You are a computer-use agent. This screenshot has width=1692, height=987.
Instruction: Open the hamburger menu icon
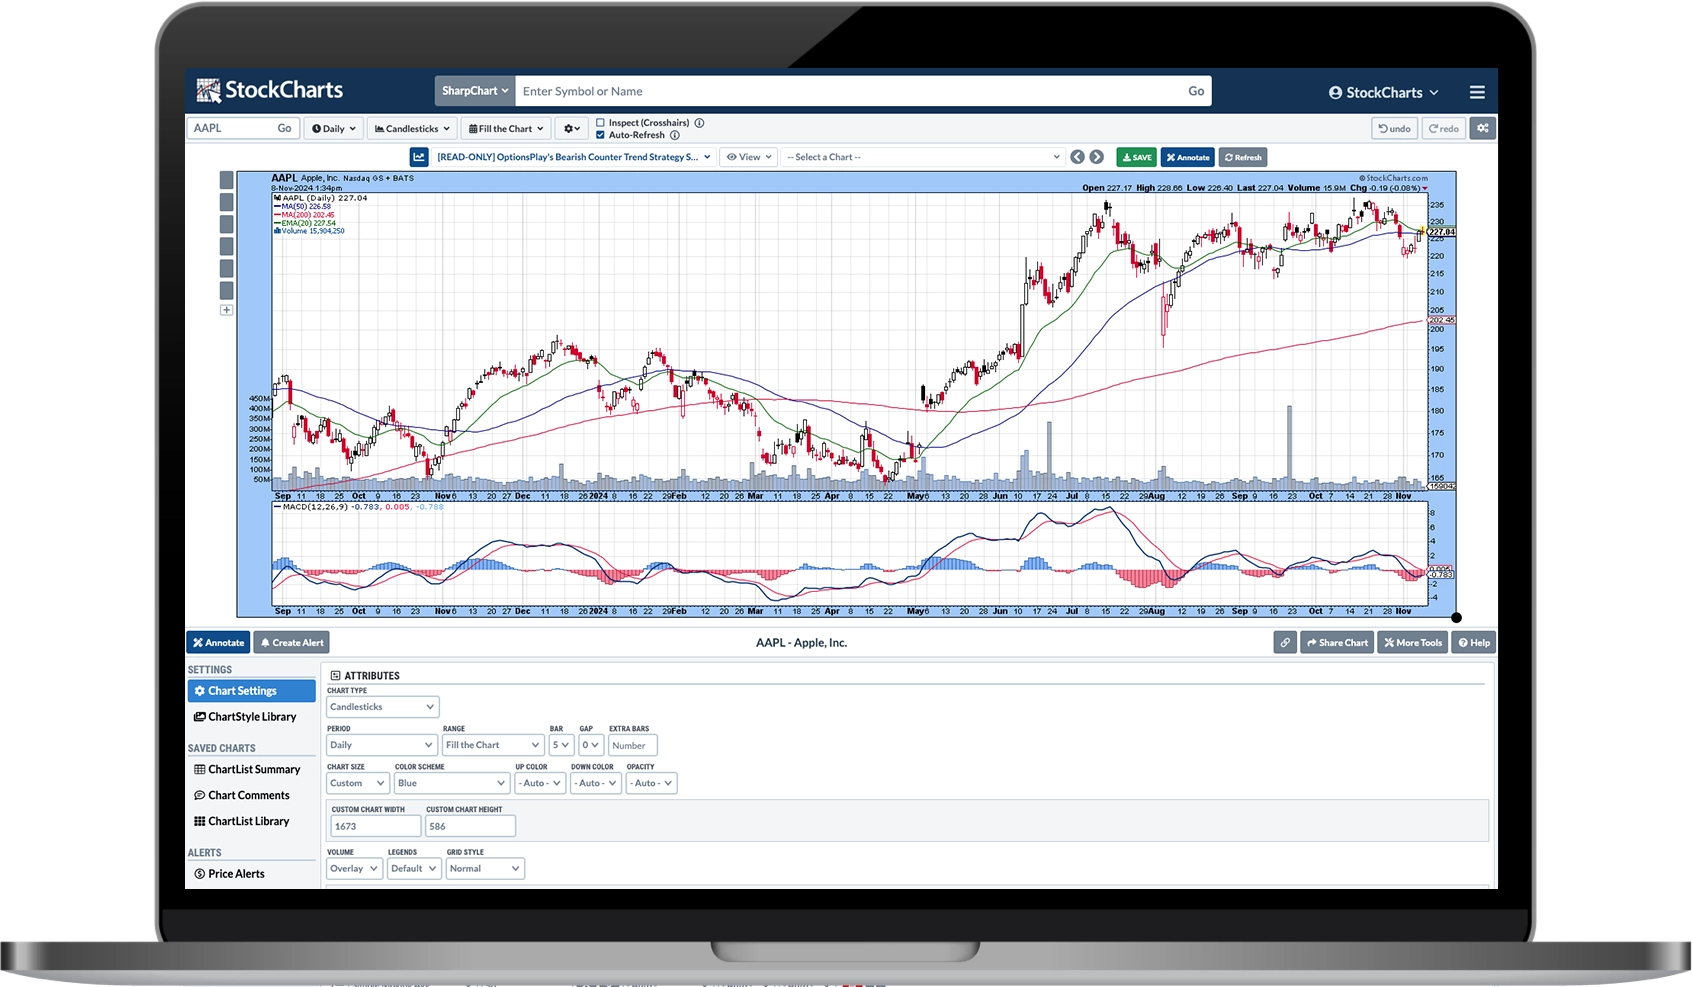click(1477, 92)
